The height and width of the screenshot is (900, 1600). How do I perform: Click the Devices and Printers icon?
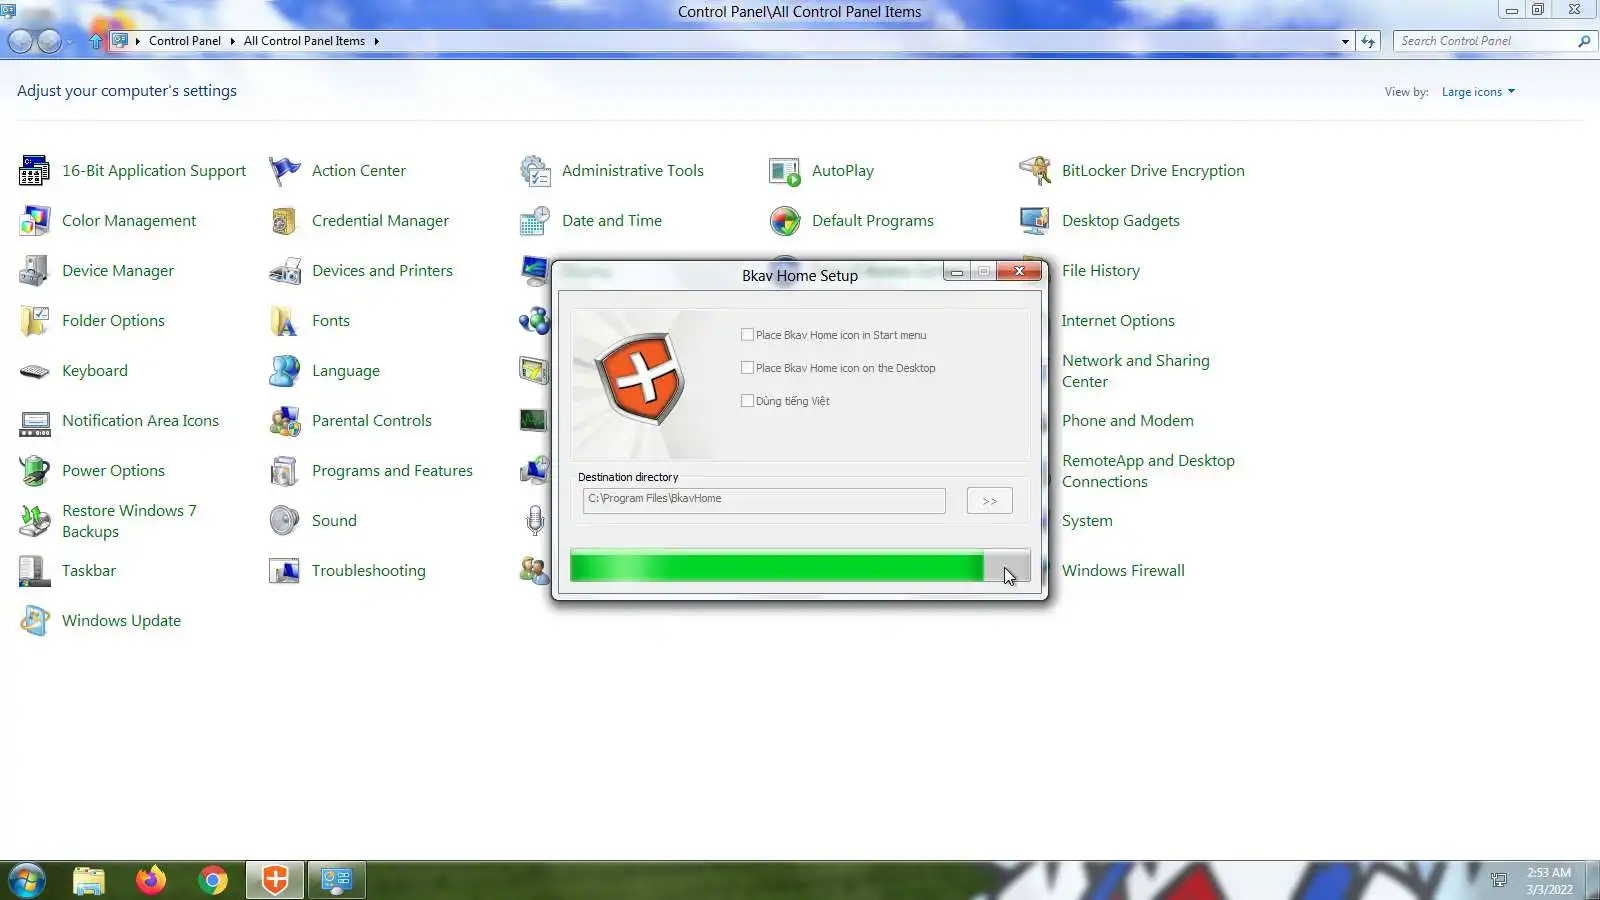pyautogui.click(x=284, y=271)
